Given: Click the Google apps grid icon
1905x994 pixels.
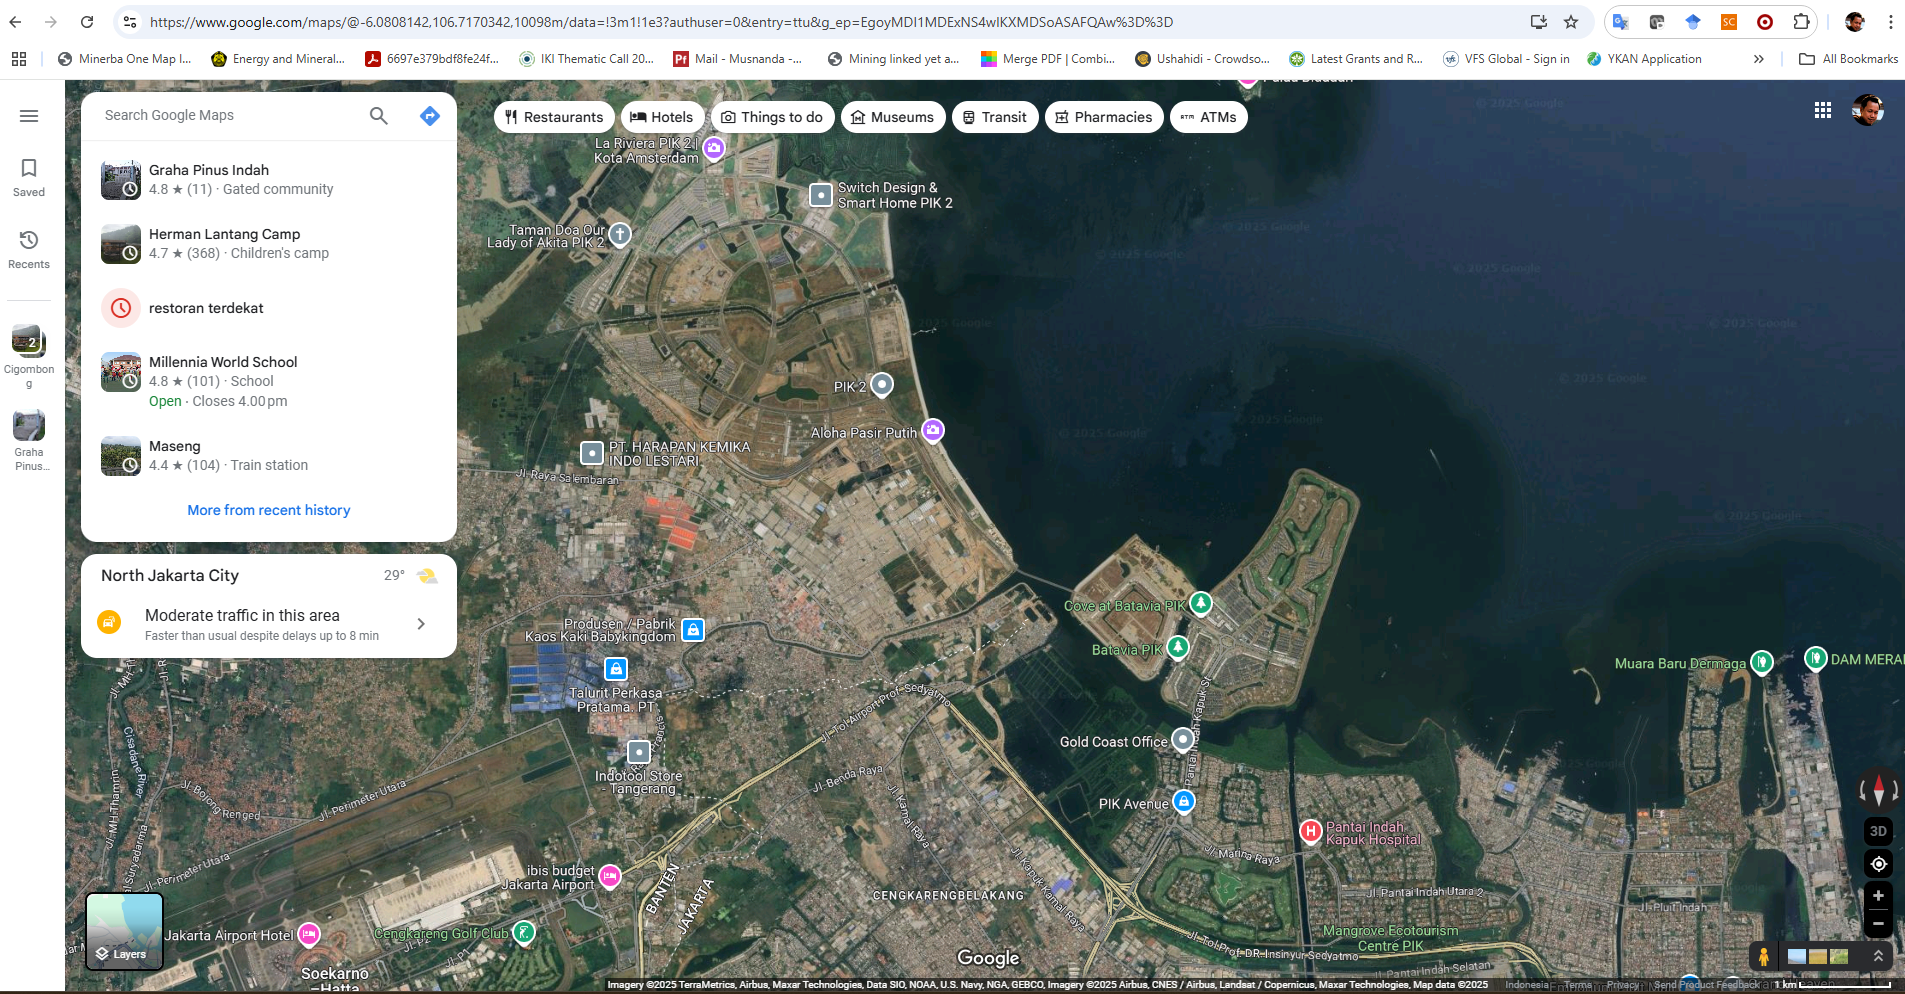Looking at the screenshot, I should (x=1822, y=111).
